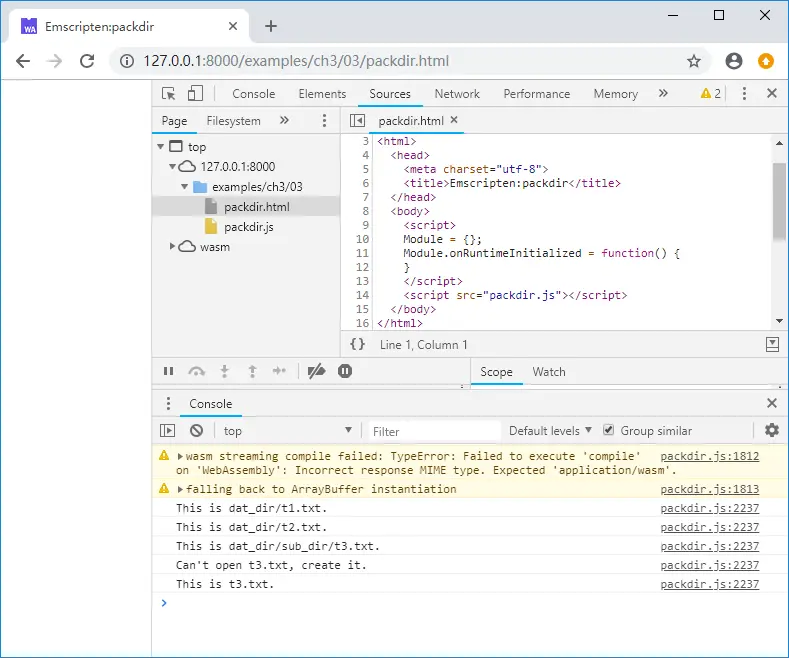Hide the navigator sidebar toggle icon
789x658 pixels.
point(357,120)
